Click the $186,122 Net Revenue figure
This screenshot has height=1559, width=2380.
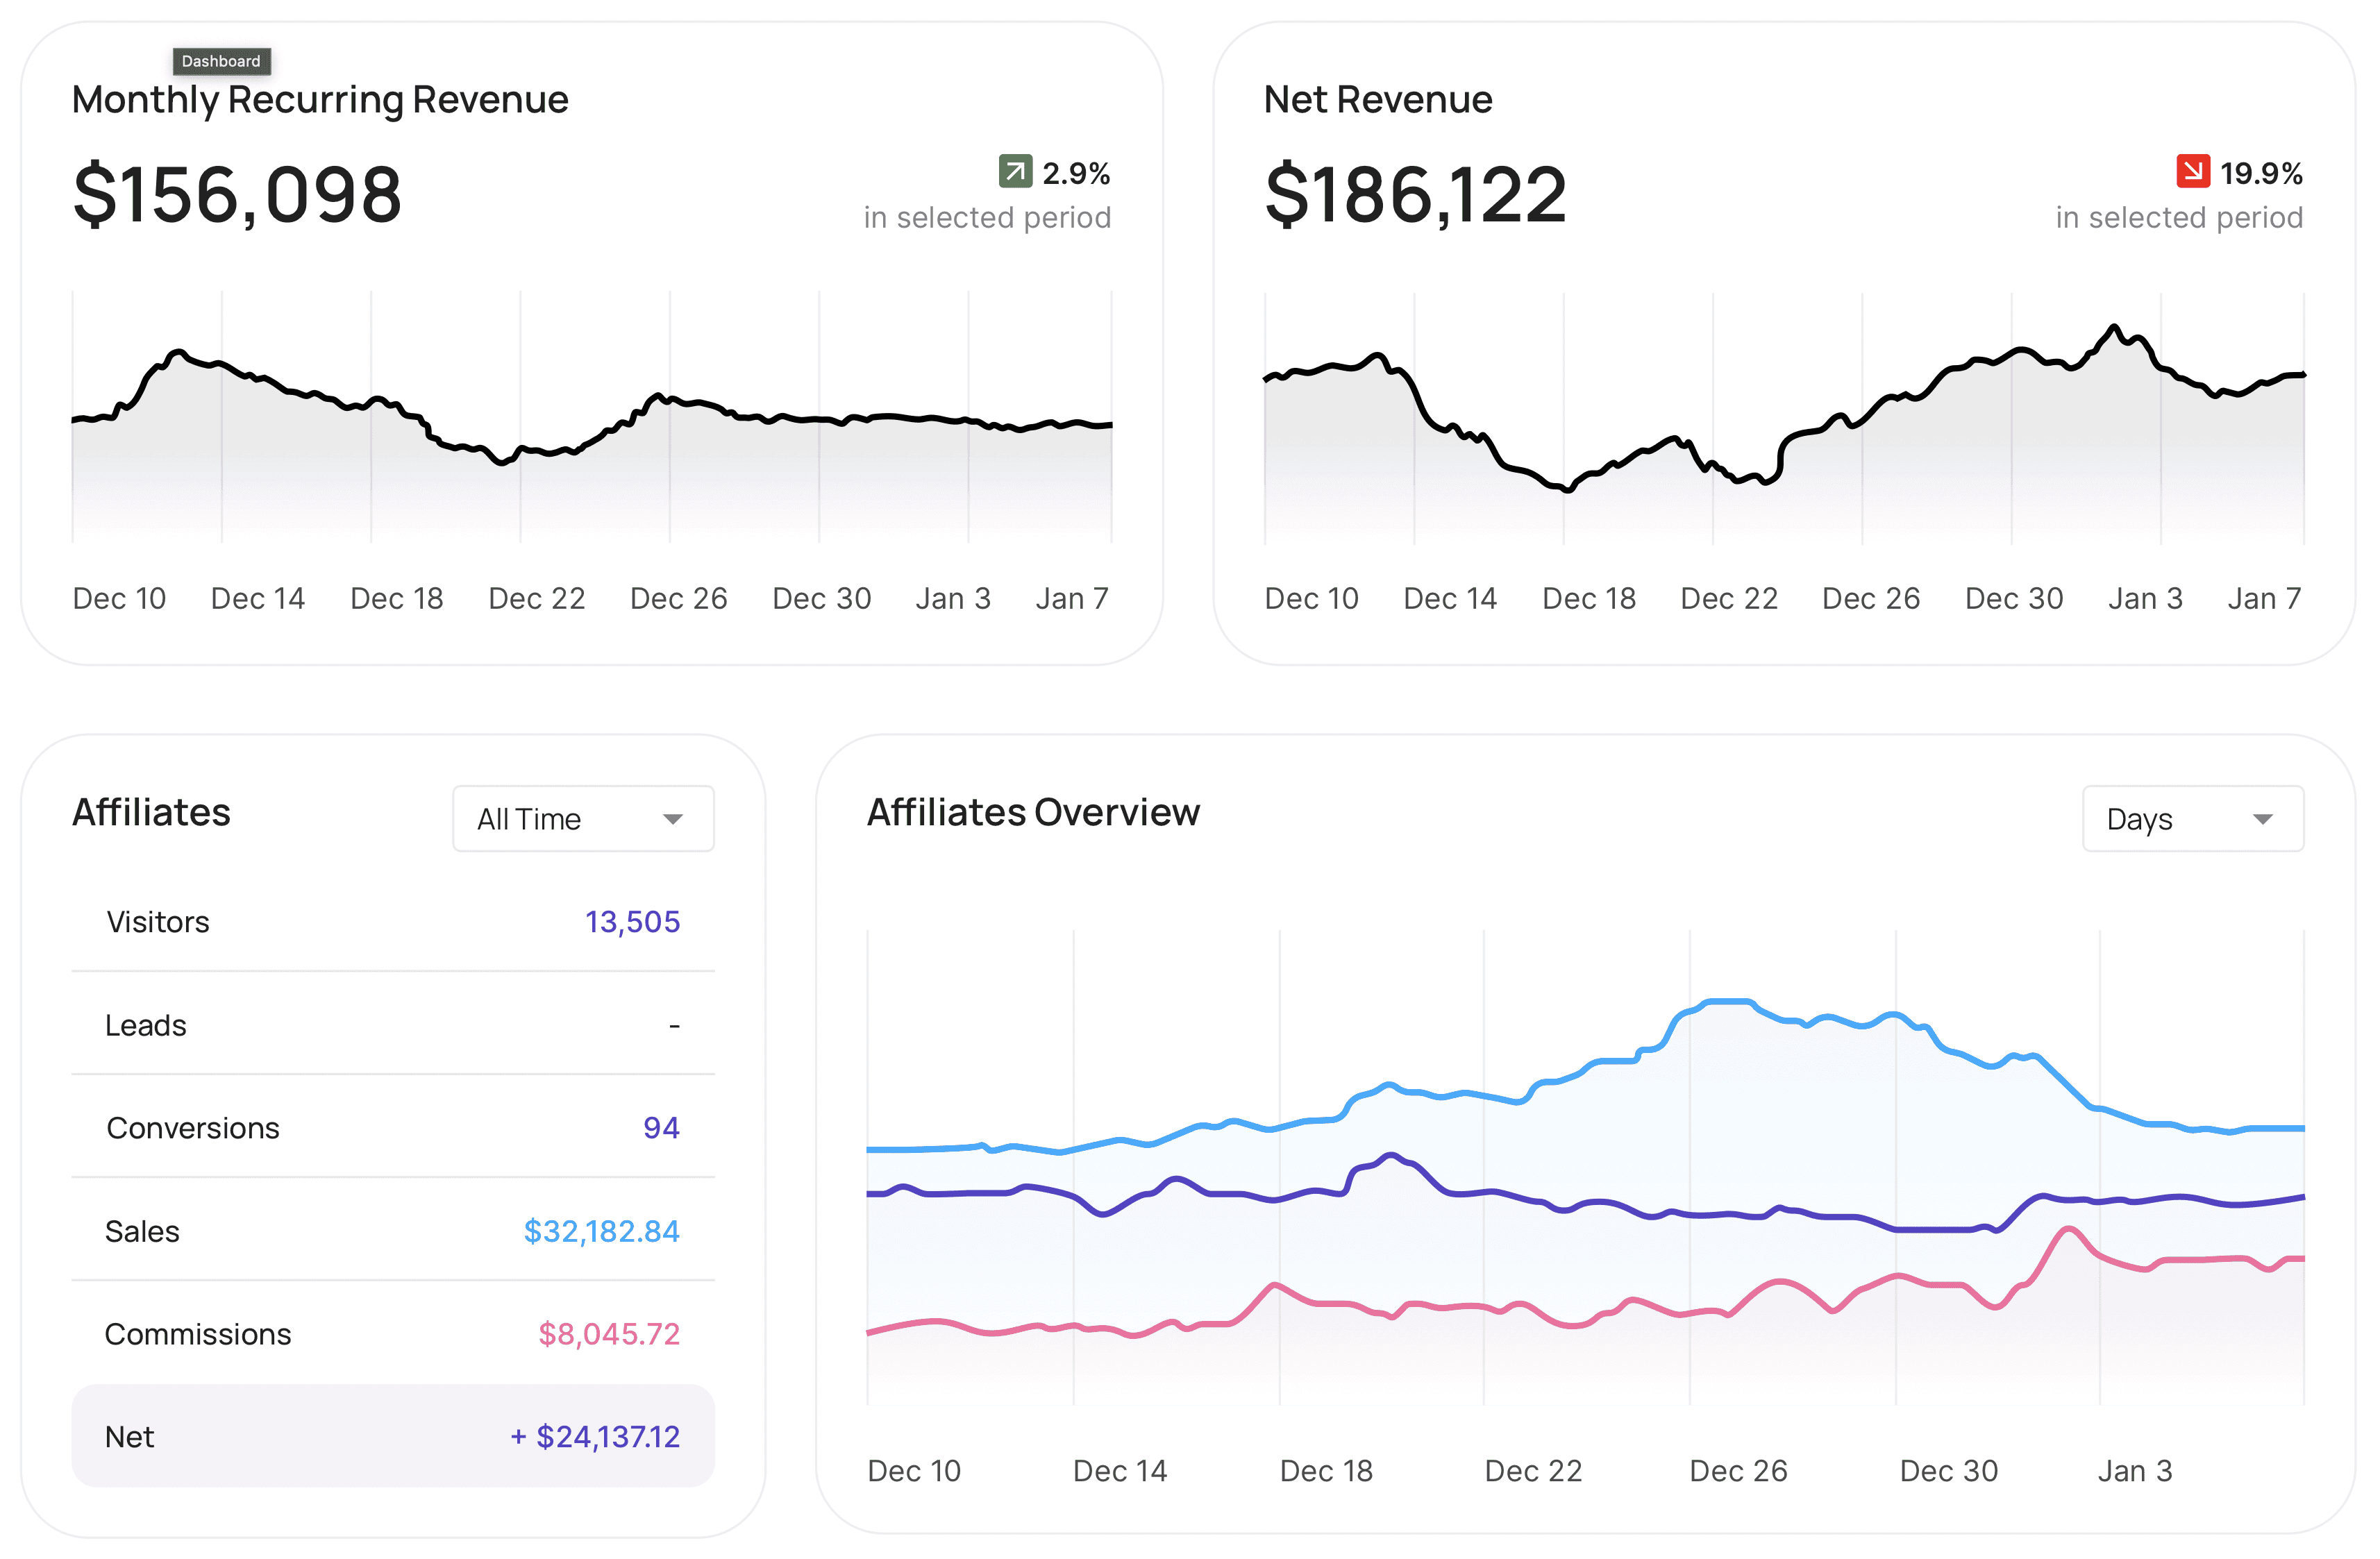tap(1415, 194)
